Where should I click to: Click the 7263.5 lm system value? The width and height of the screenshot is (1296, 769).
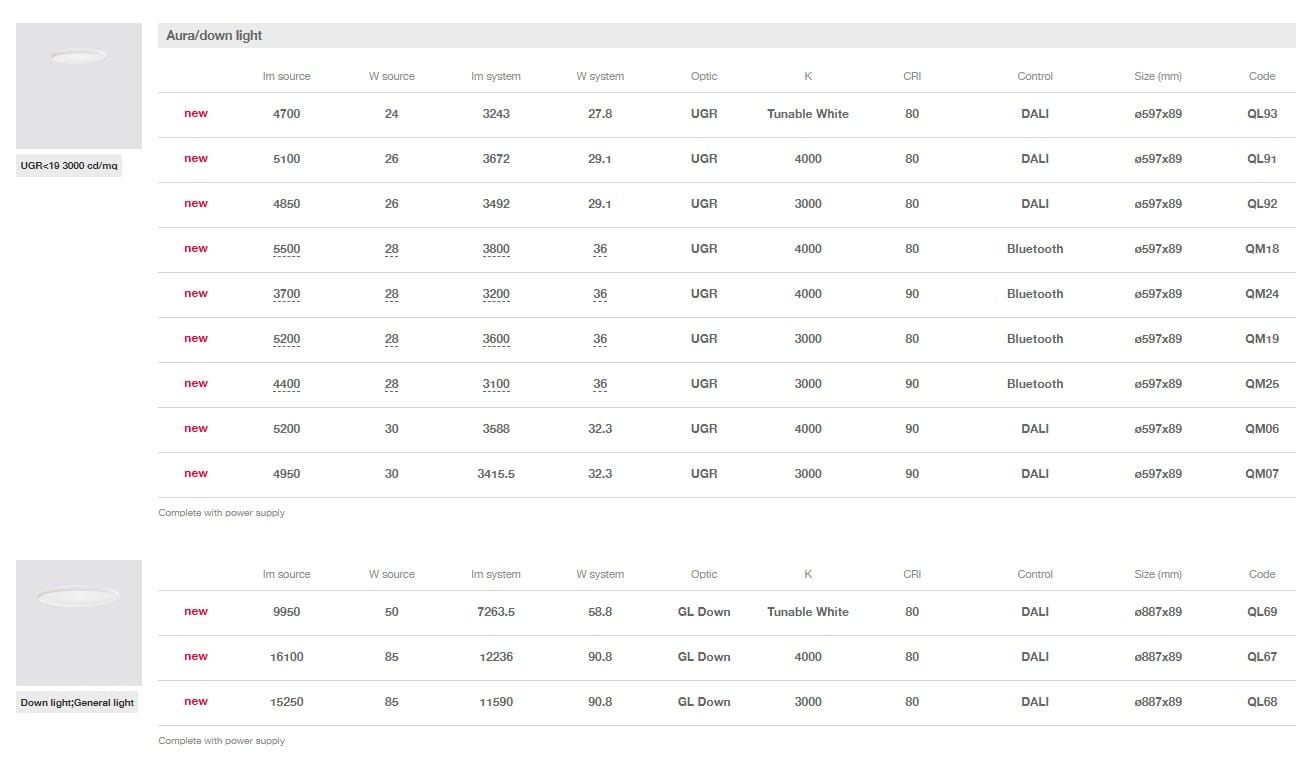[496, 612]
